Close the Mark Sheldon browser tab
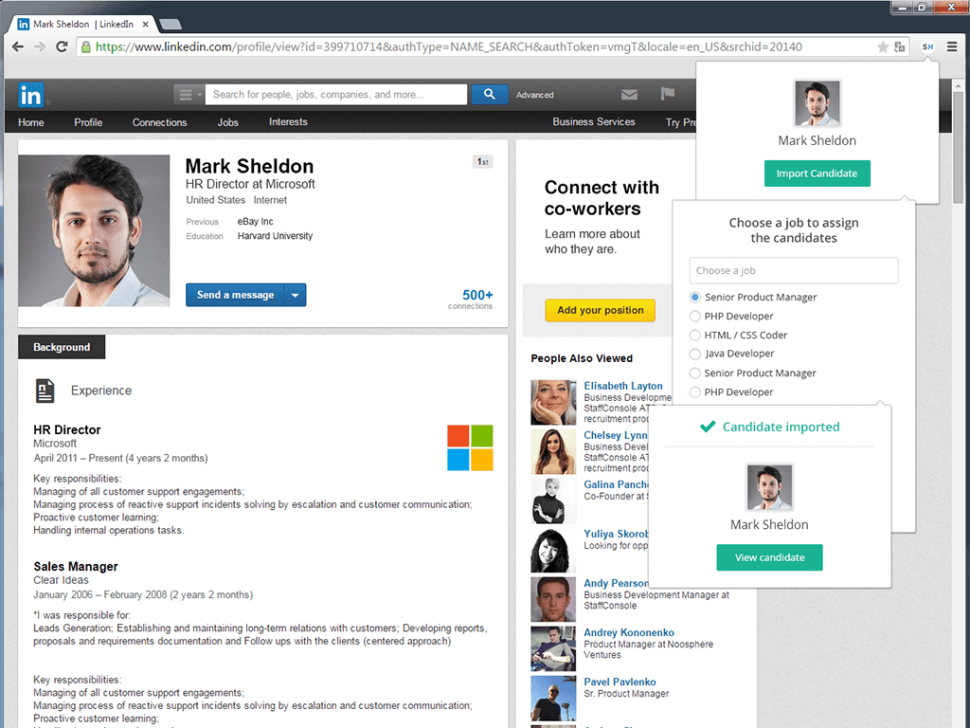This screenshot has width=970, height=728. coord(145,25)
